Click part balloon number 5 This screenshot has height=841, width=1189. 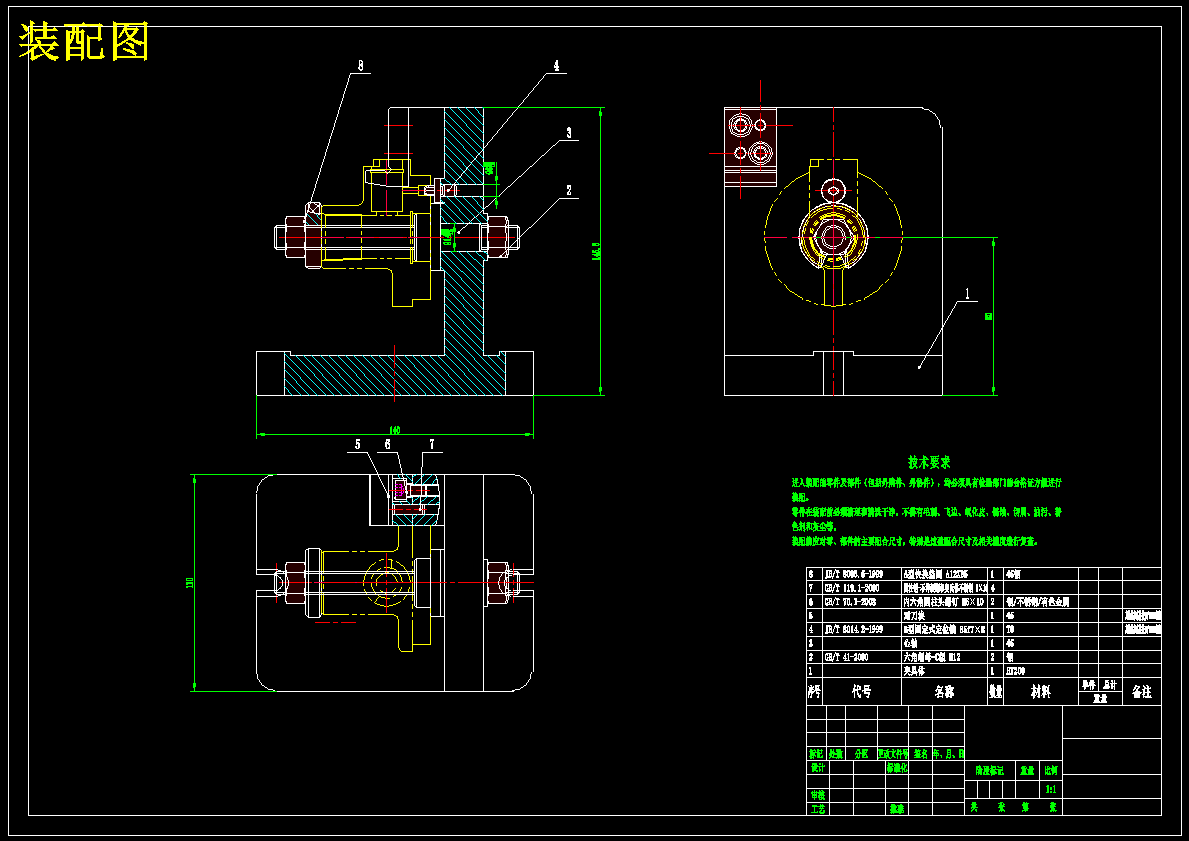pos(359,444)
